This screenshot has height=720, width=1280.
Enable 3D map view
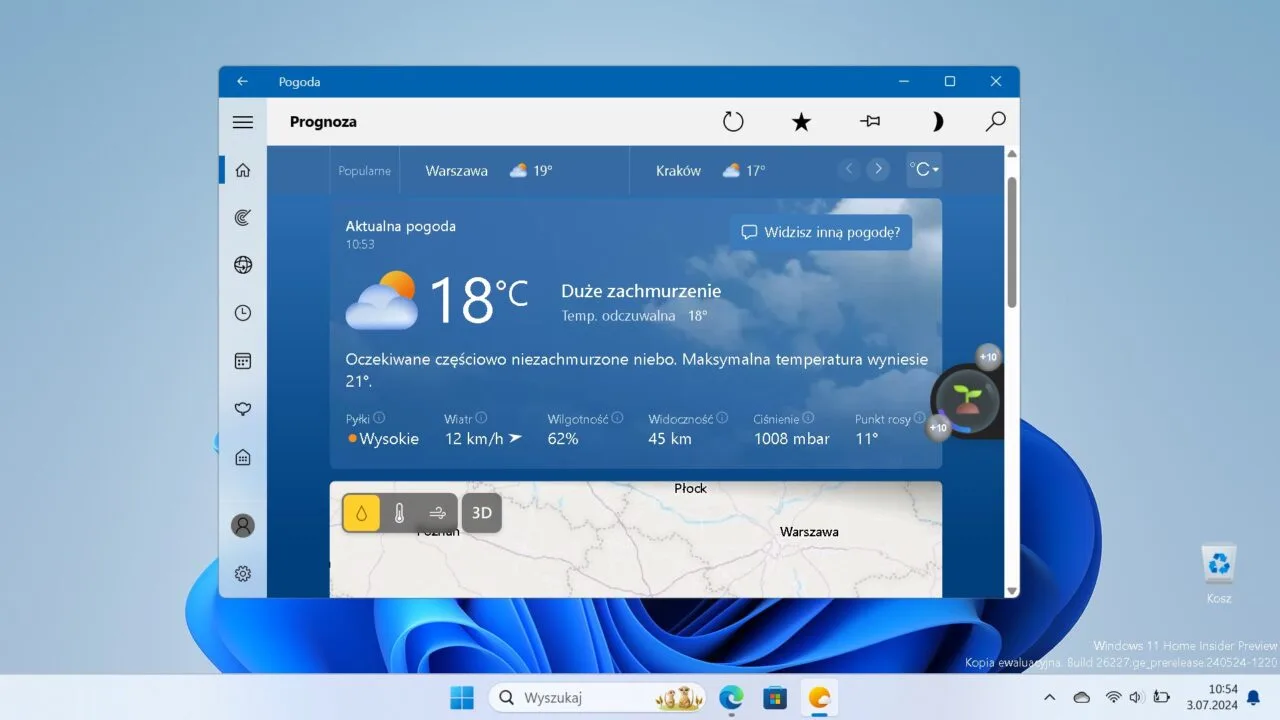[481, 512]
